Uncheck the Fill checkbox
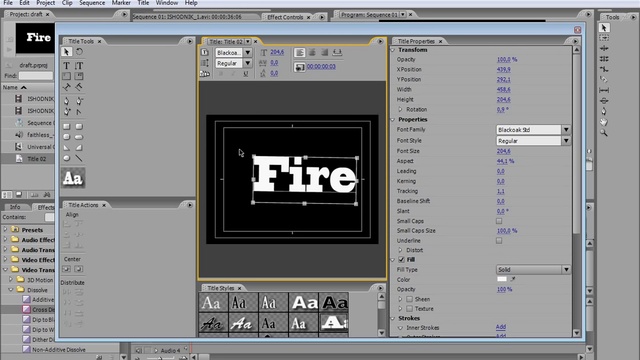Image resolution: width=640 pixels, height=360 pixels. [401, 260]
